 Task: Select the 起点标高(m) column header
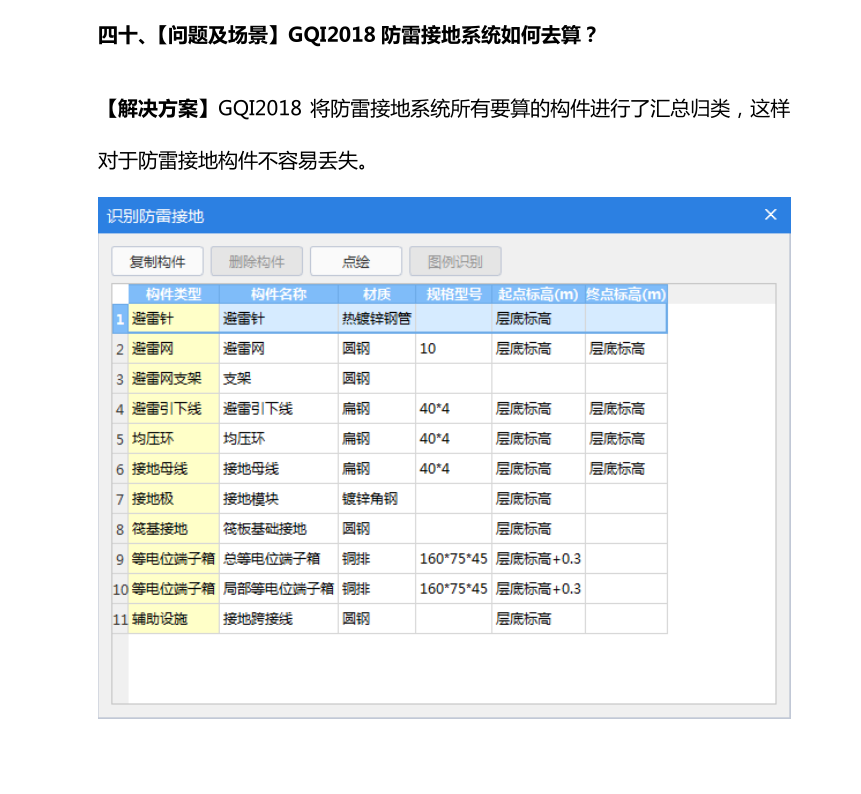click(538, 294)
